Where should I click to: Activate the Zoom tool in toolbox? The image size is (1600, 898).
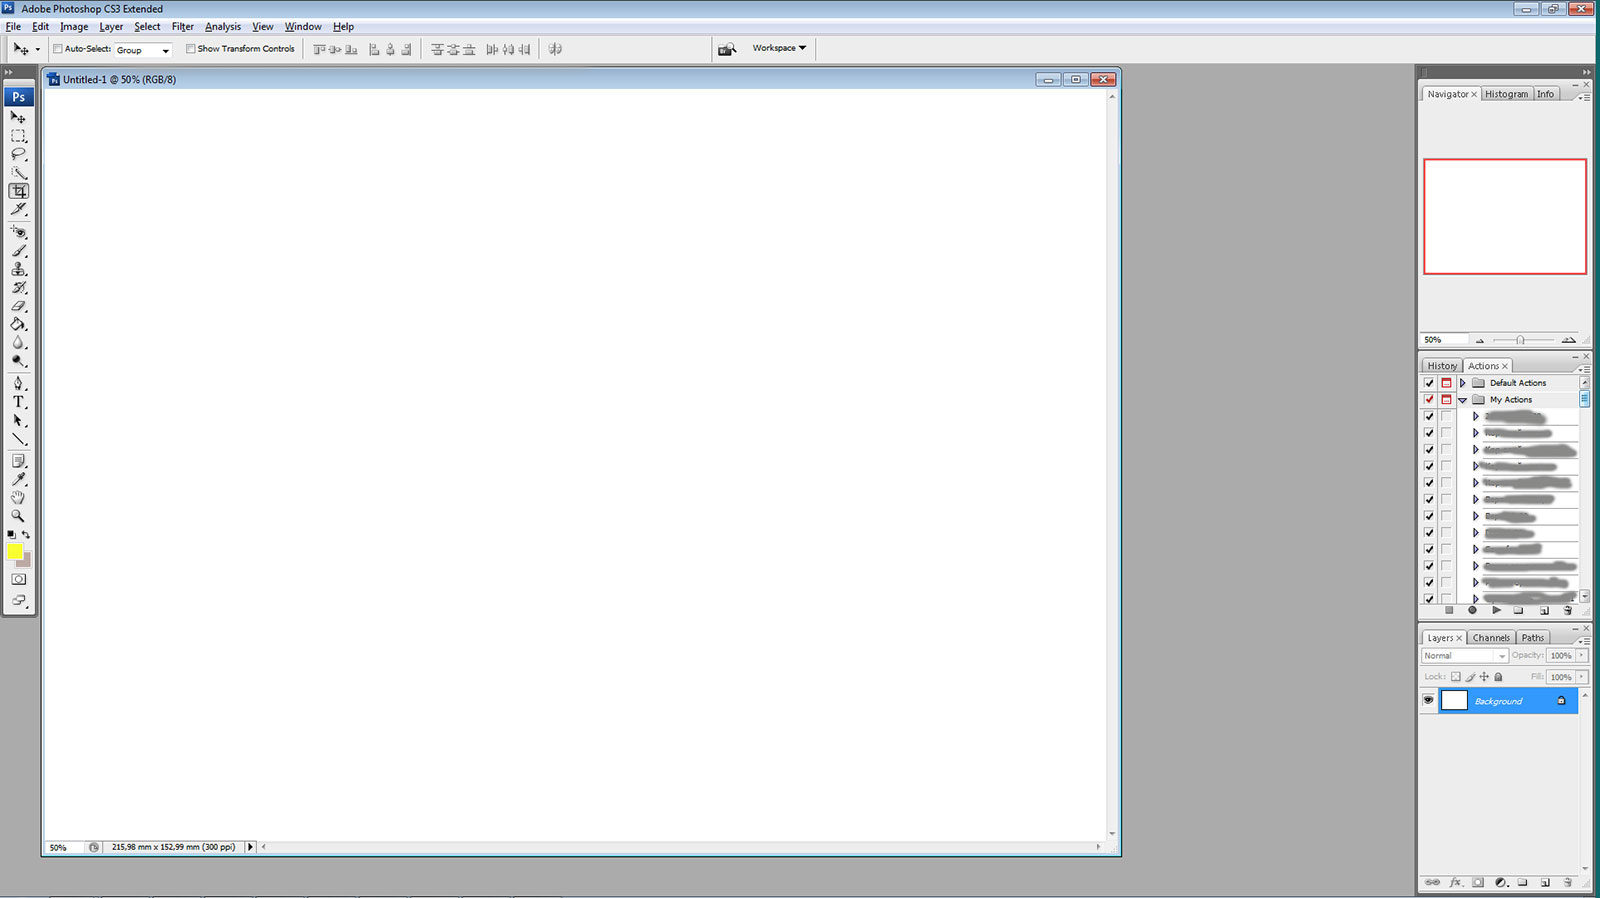(x=18, y=516)
